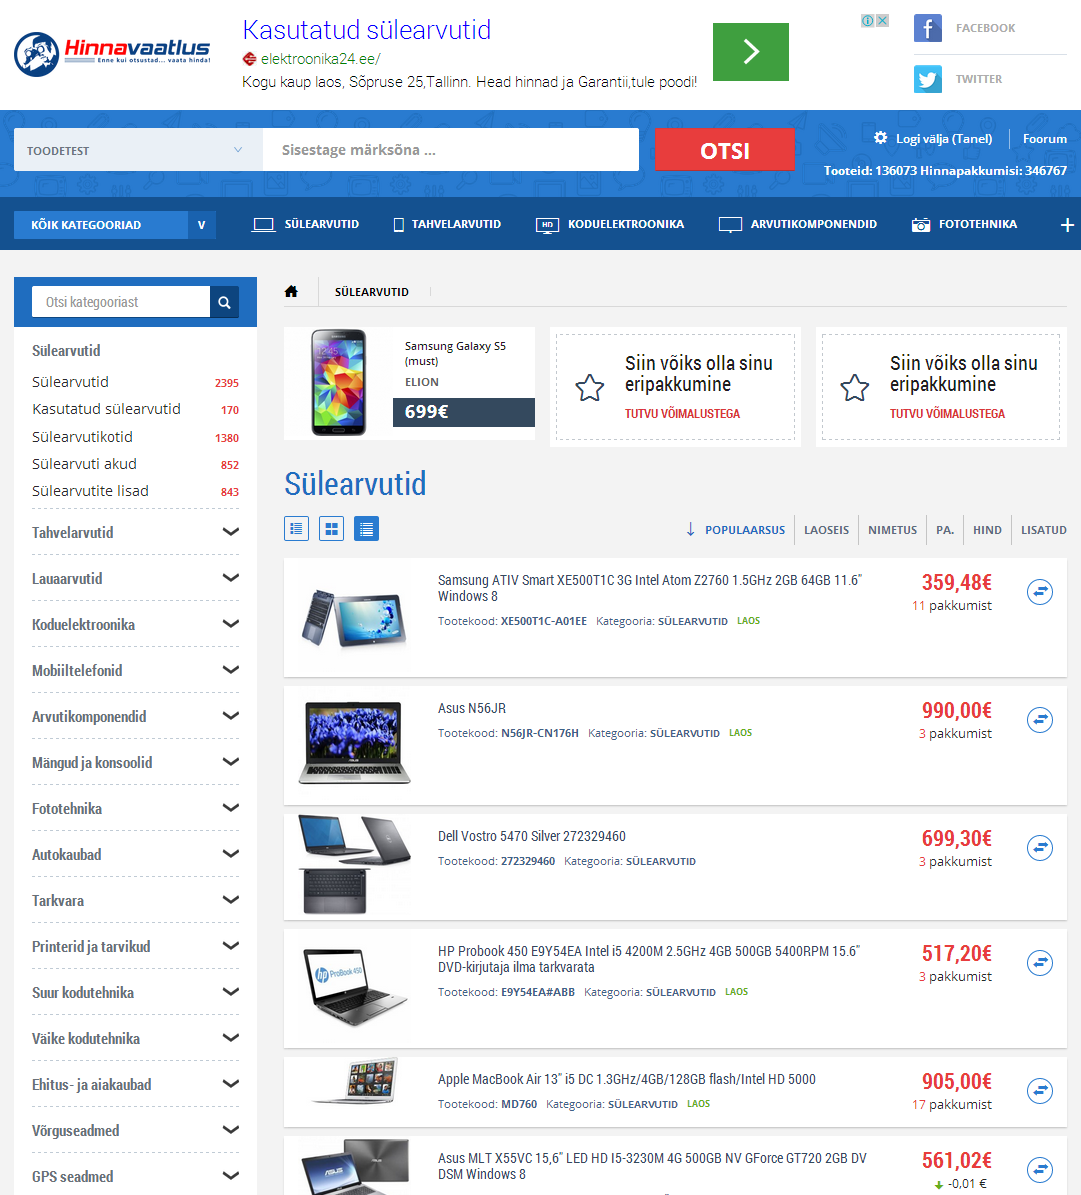Click compare icon for HP Probook 450
The image size is (1081, 1195).
coord(1040,963)
